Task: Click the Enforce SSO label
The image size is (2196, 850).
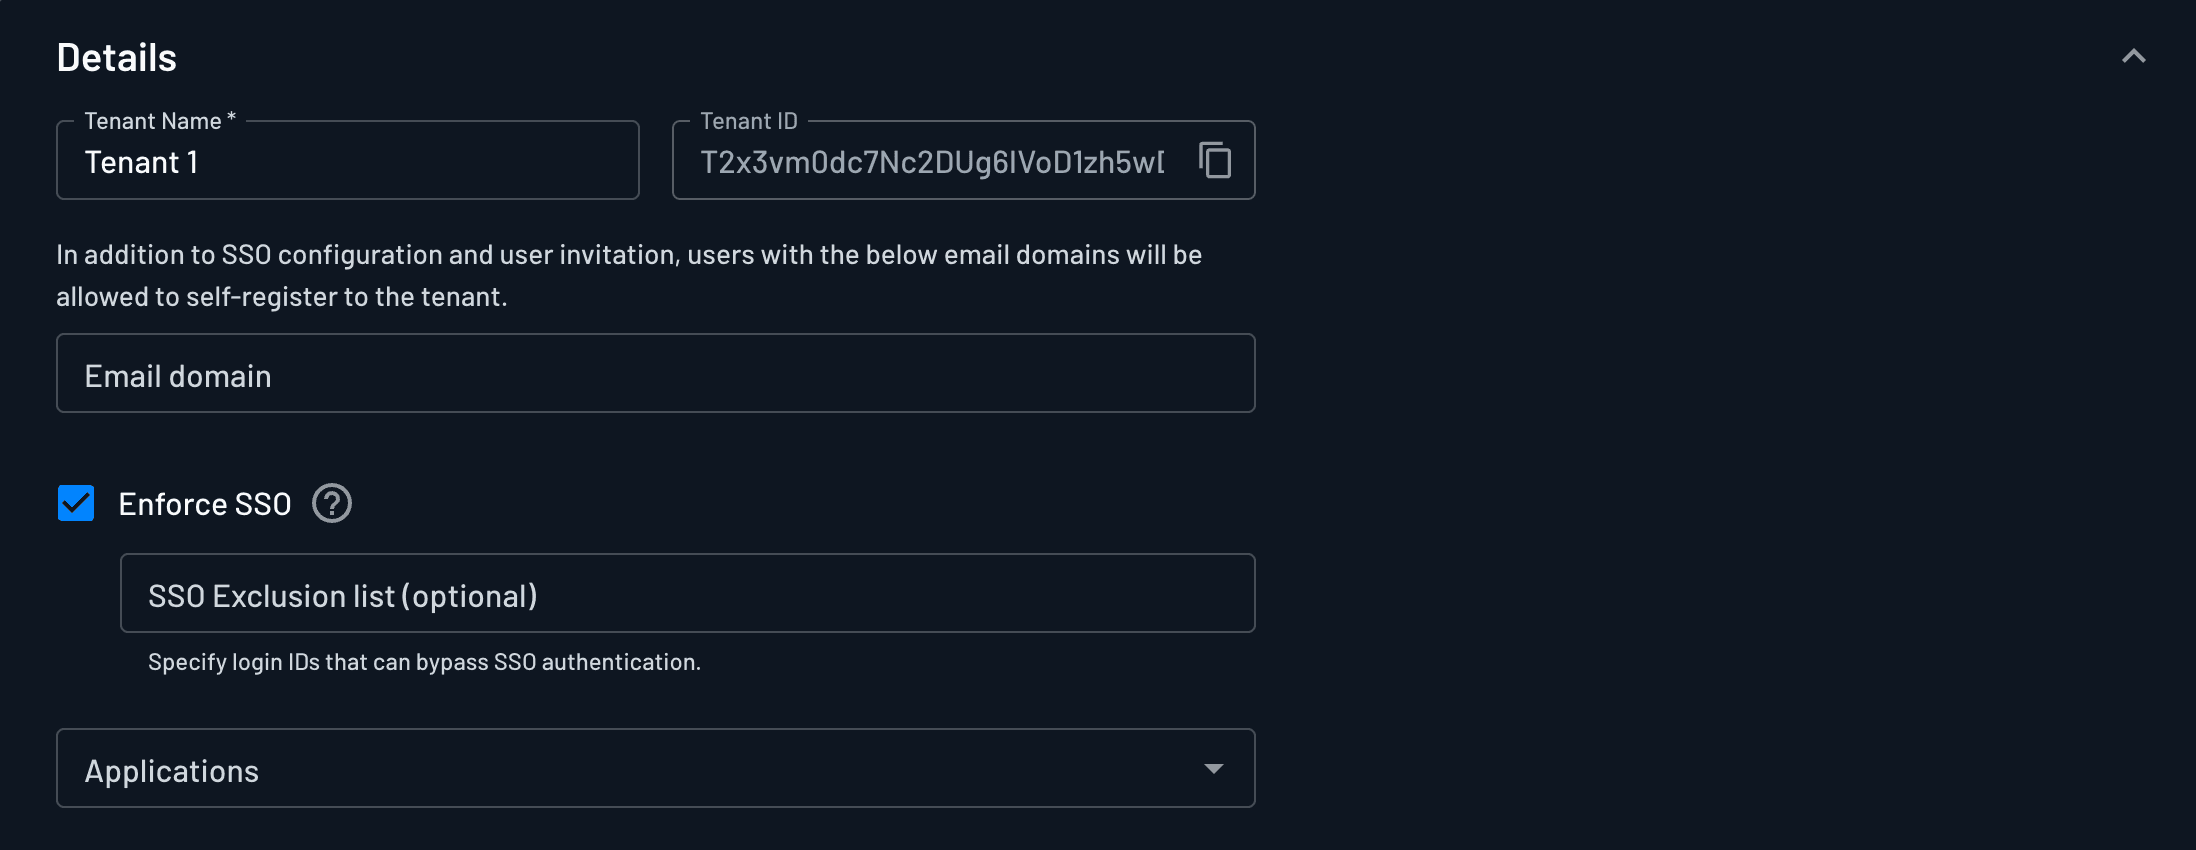Action: pyautogui.click(x=204, y=503)
